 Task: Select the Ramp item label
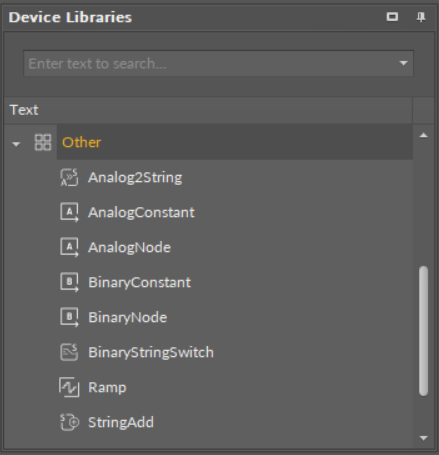pyautogui.click(x=107, y=387)
